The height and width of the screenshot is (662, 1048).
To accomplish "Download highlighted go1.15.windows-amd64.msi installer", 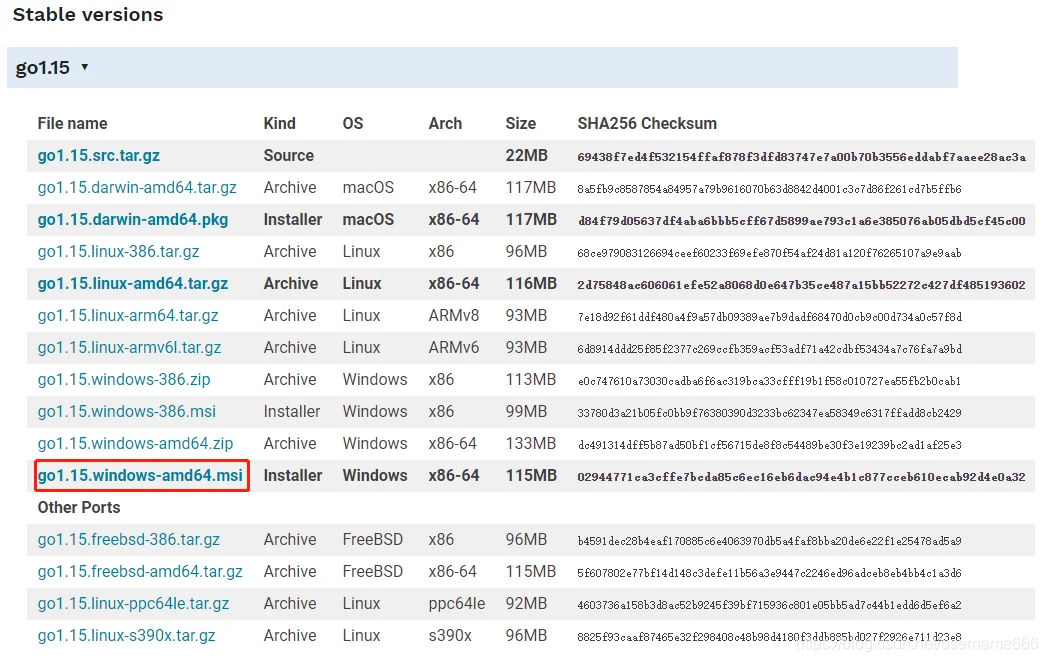I will point(140,475).
